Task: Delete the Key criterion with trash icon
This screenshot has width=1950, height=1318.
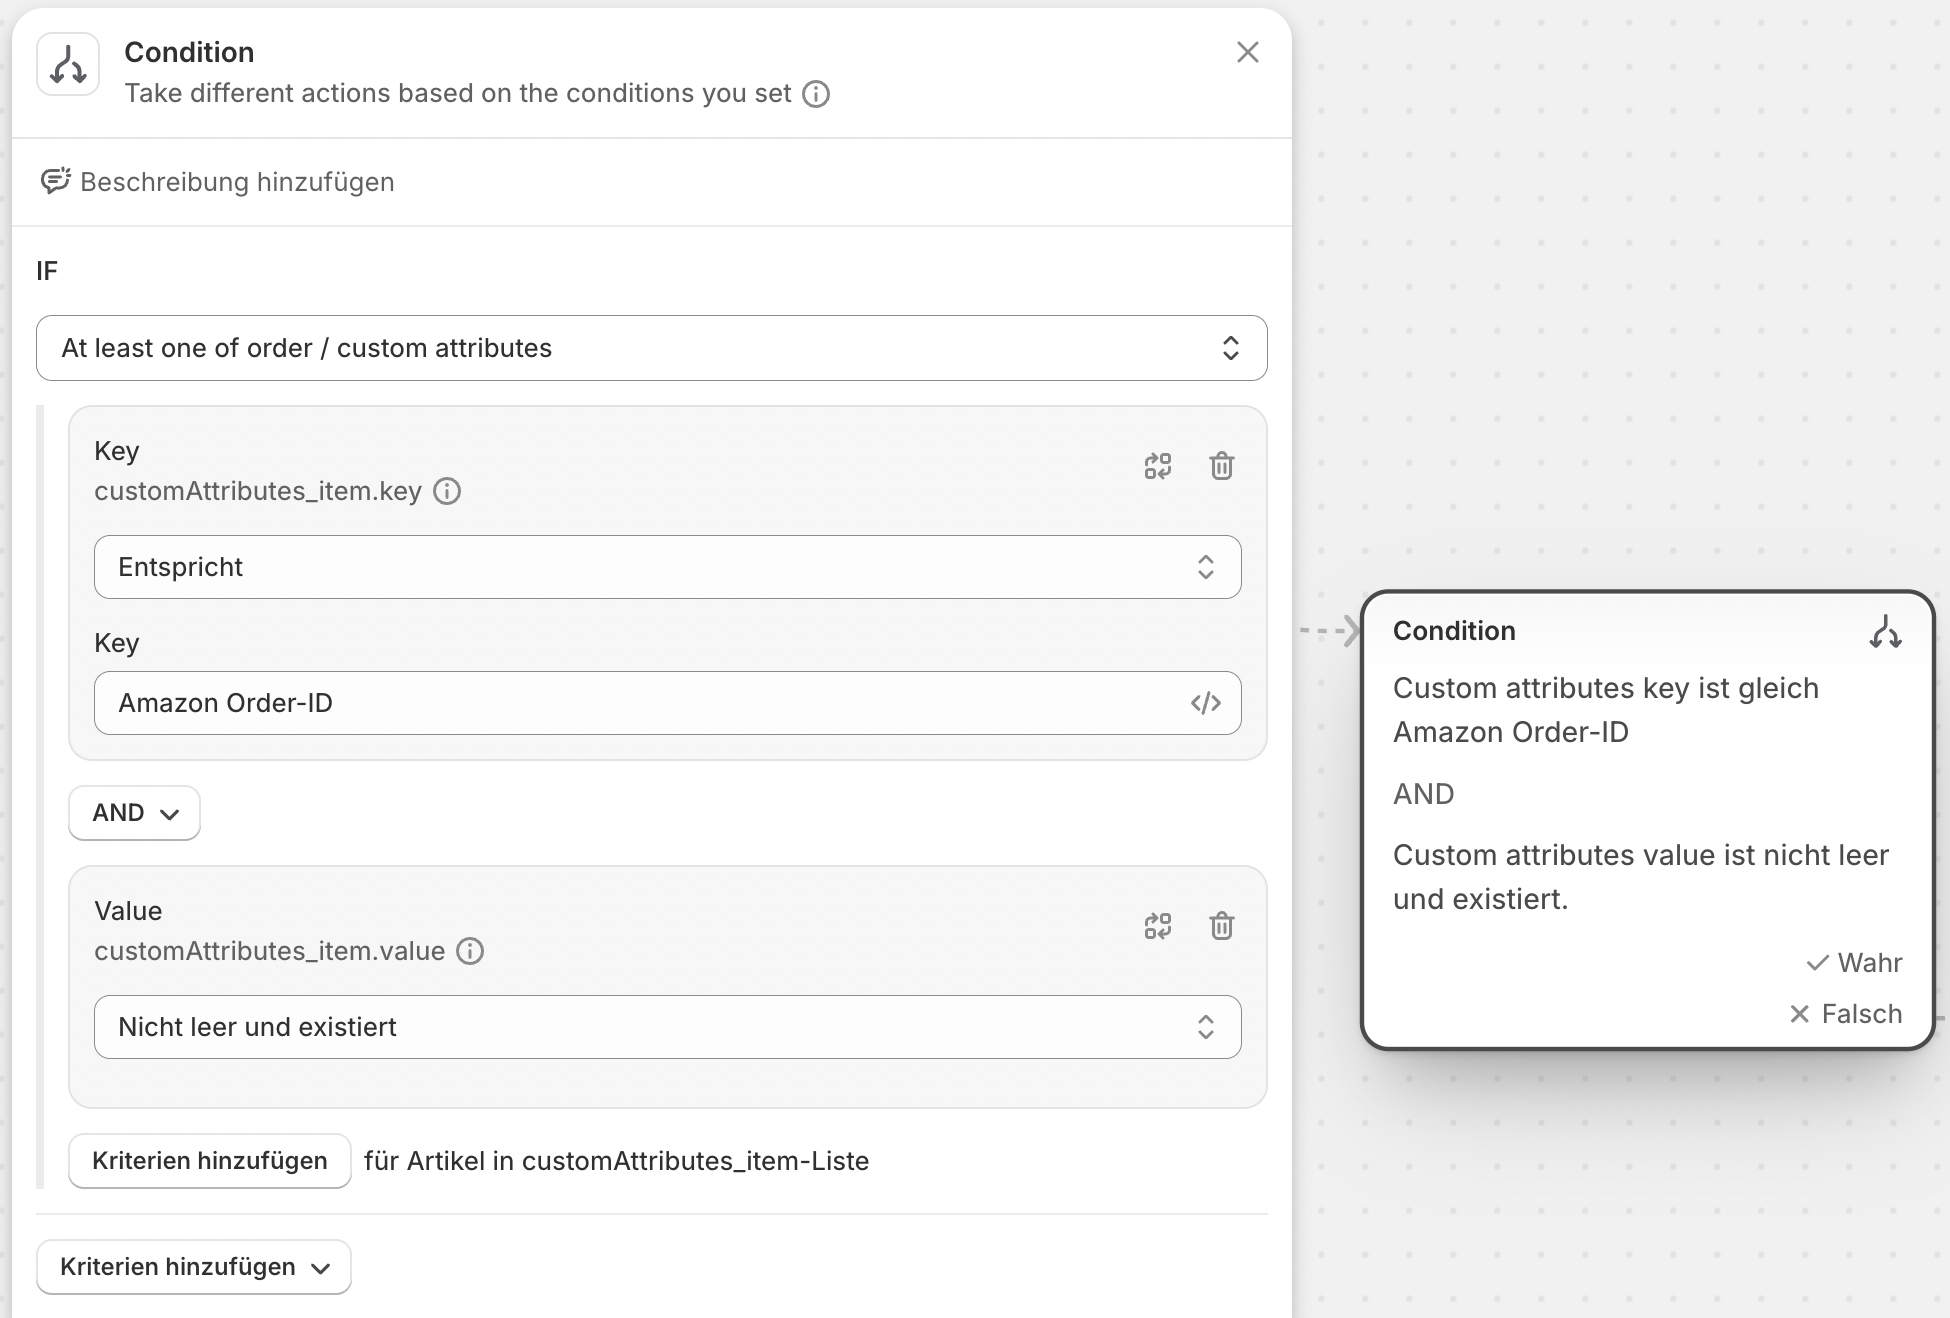Action: pyautogui.click(x=1221, y=466)
